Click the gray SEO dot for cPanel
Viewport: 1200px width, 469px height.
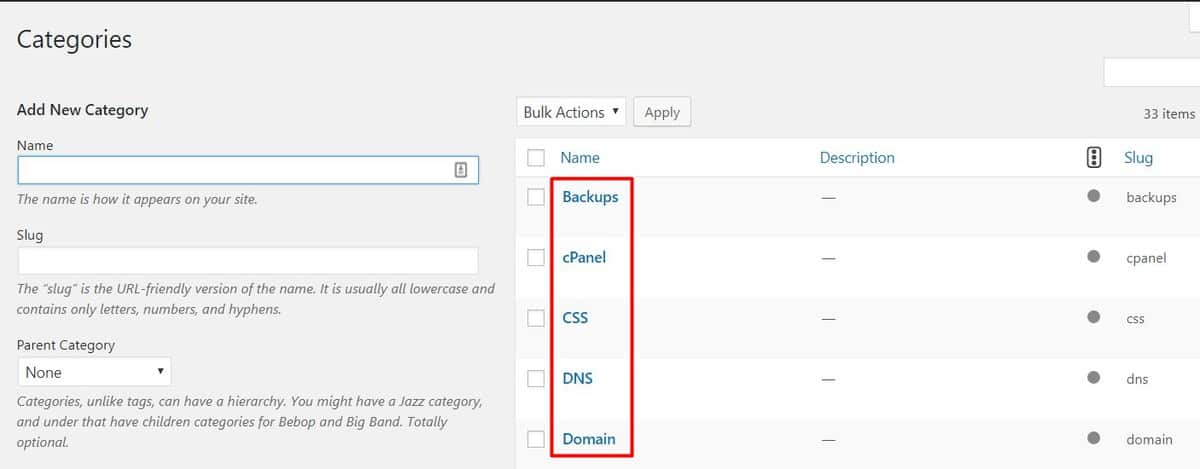1094,256
